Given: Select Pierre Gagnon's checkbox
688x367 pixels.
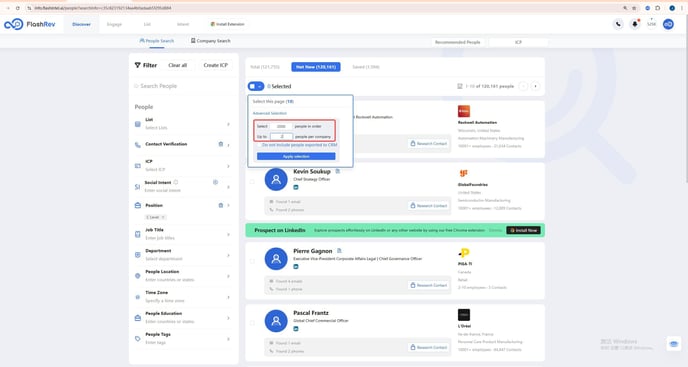Looking at the screenshot, I should (252, 261).
